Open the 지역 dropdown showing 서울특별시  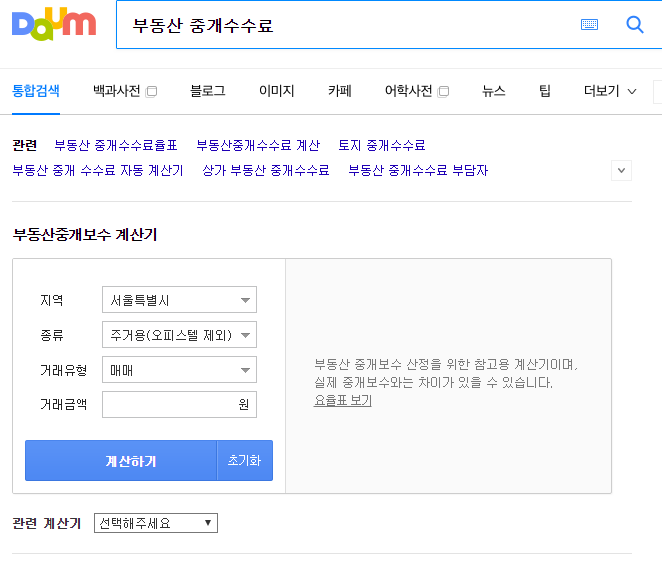pyautogui.click(x=179, y=300)
